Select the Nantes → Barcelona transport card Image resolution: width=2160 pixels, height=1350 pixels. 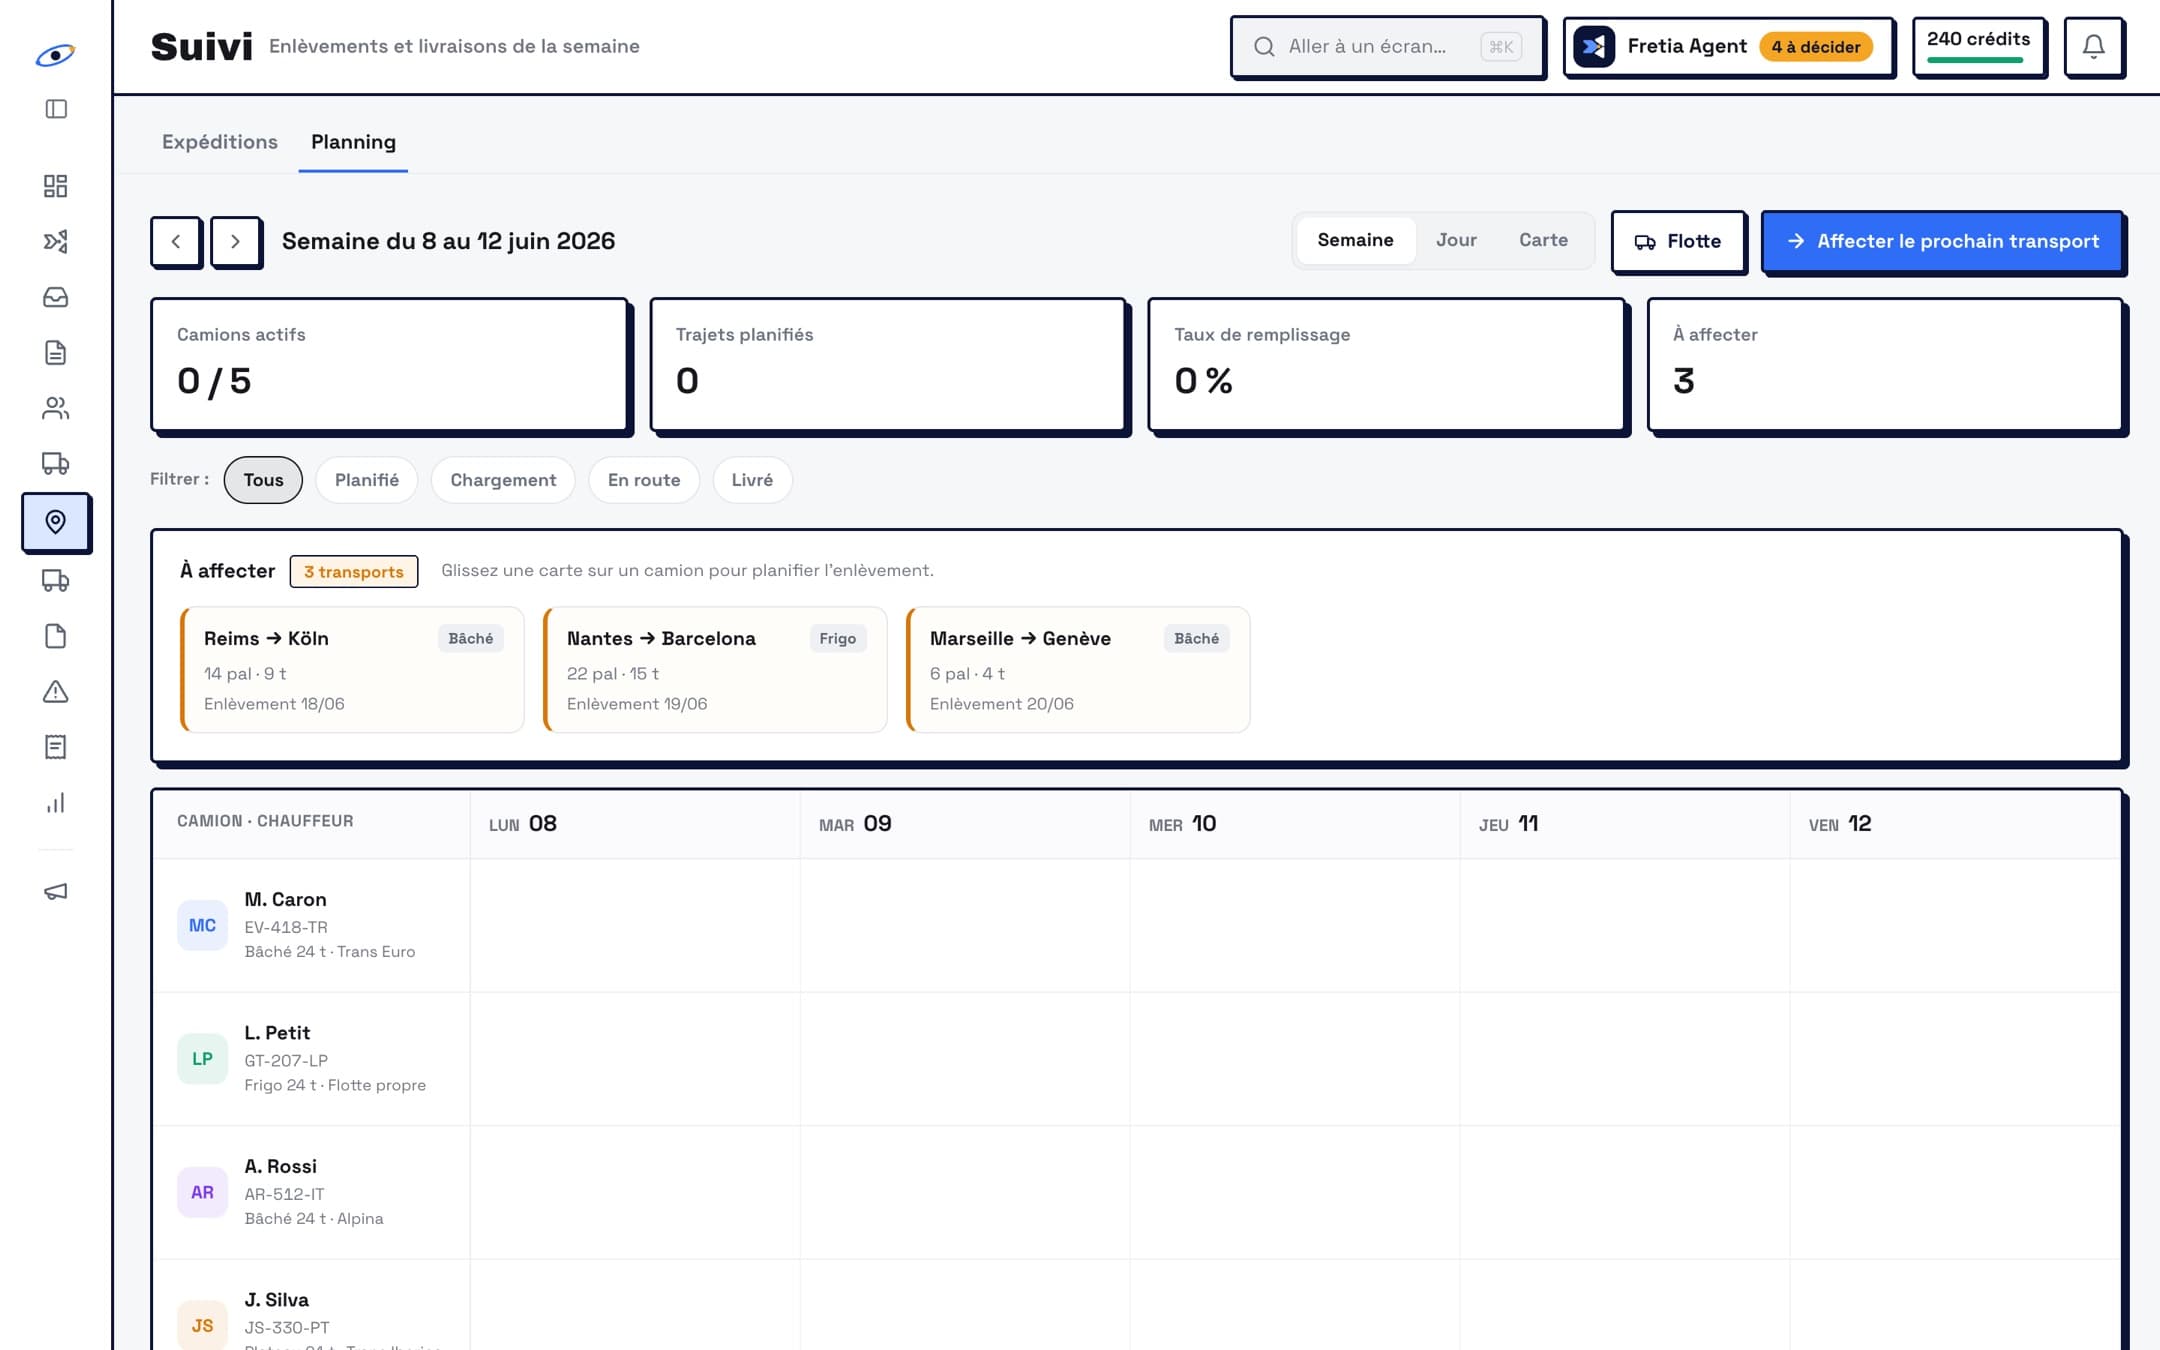[x=715, y=670]
